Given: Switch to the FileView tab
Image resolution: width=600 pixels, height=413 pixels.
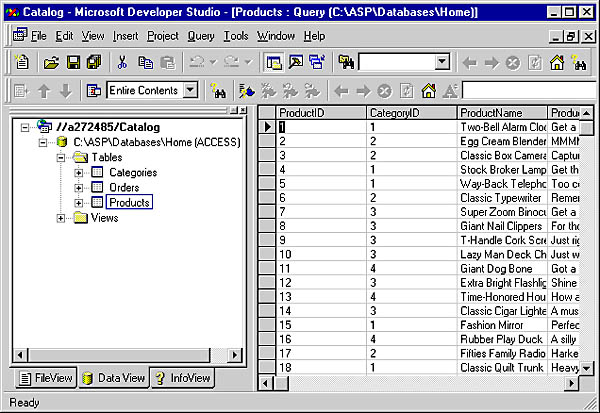Looking at the screenshot, I should pyautogui.click(x=45, y=378).
